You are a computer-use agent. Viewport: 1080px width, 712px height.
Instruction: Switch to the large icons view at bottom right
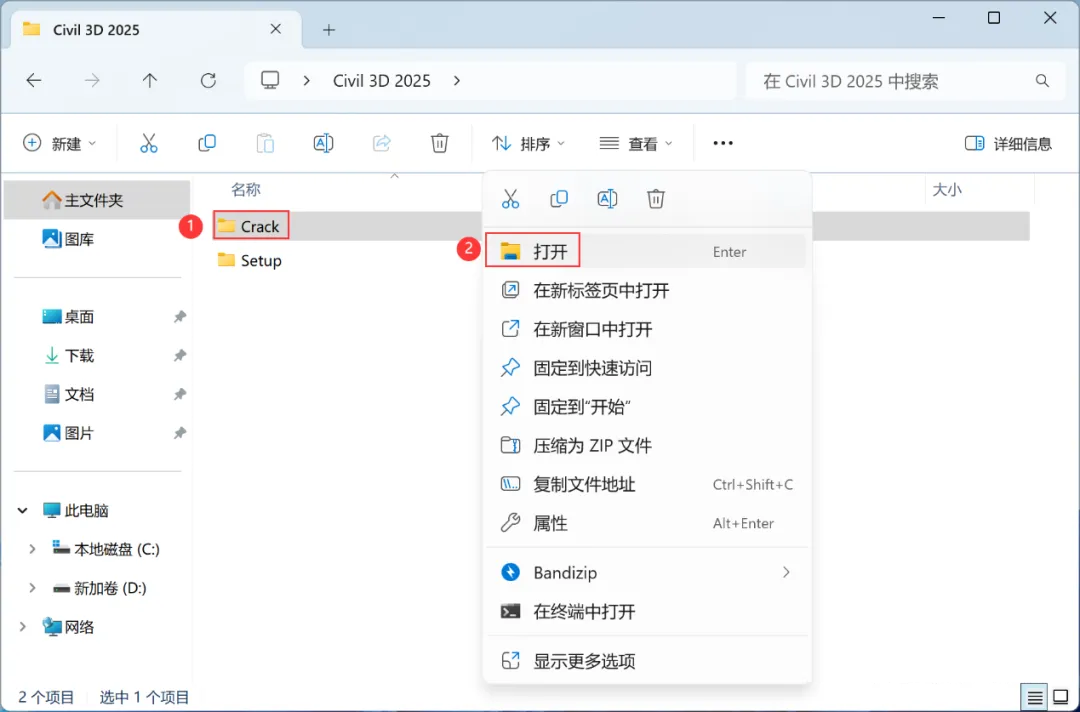click(1061, 698)
